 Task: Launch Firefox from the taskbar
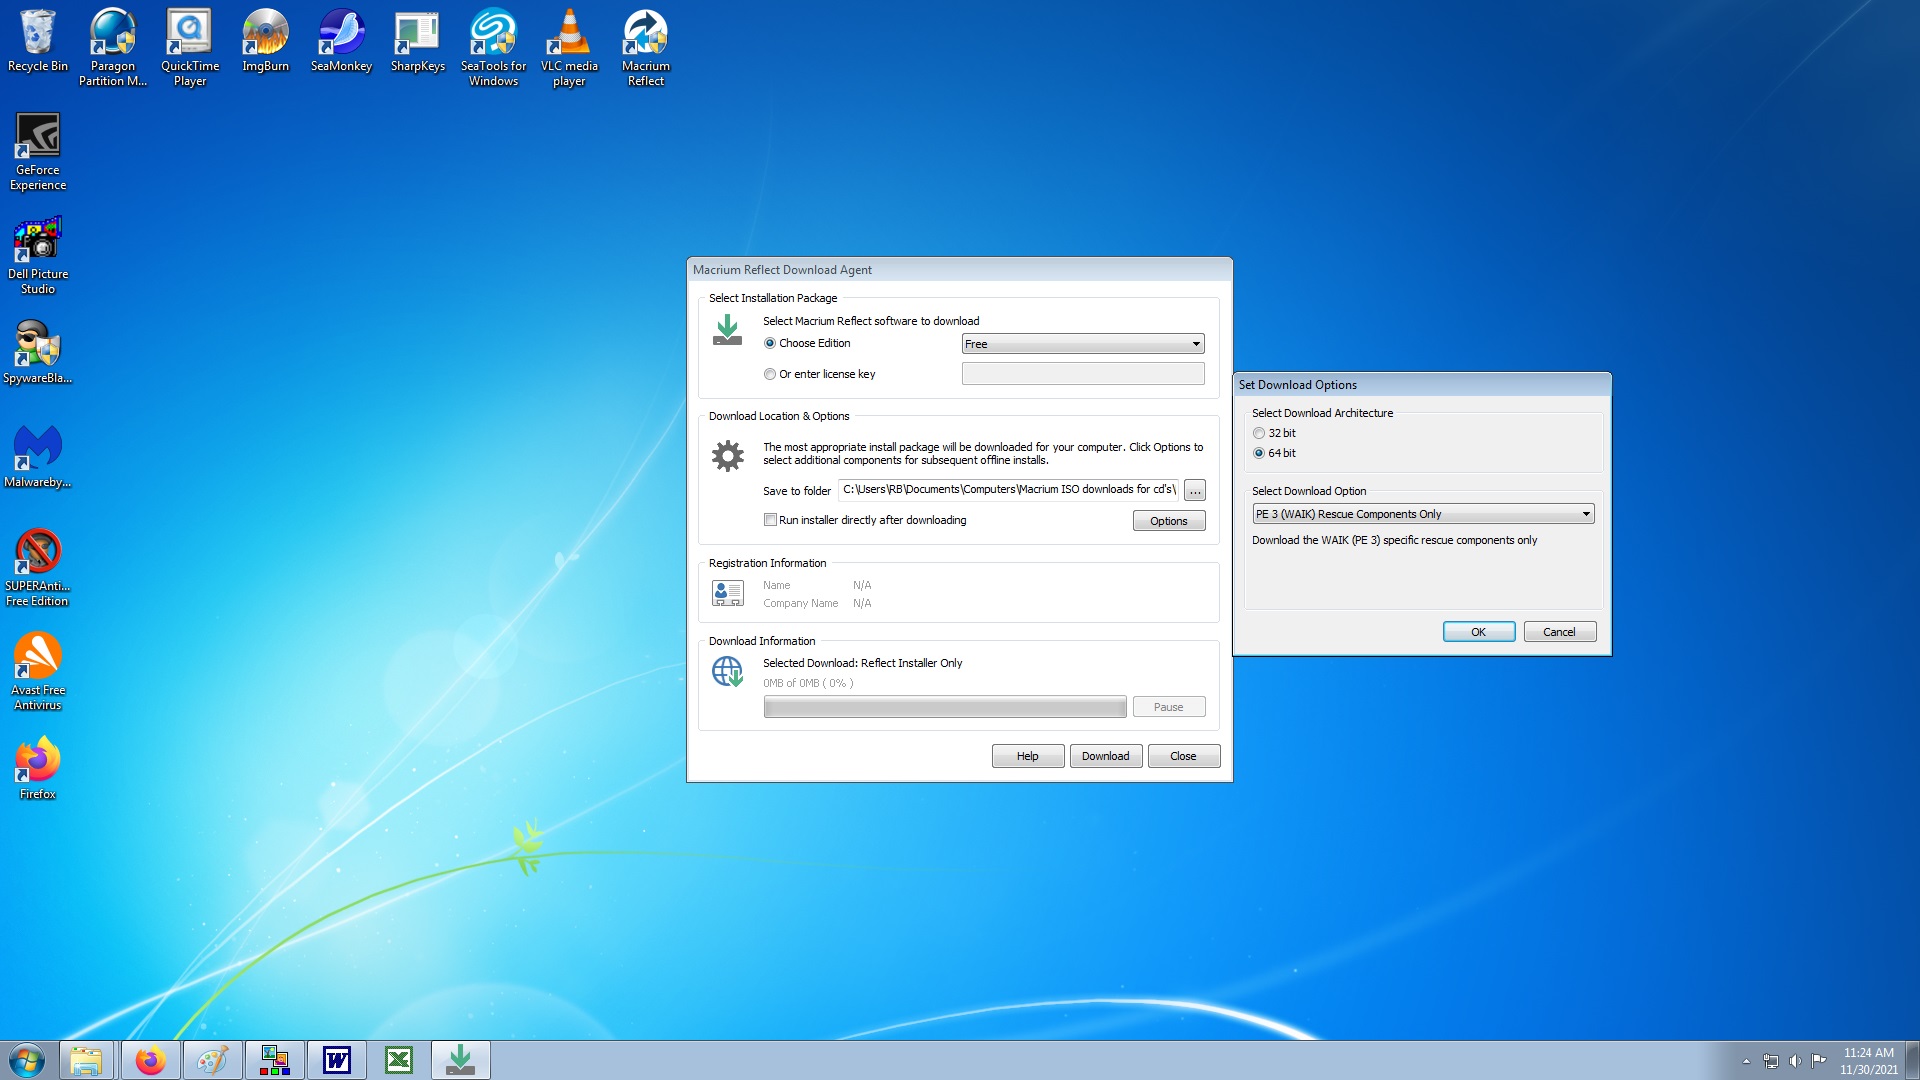[x=151, y=1060]
